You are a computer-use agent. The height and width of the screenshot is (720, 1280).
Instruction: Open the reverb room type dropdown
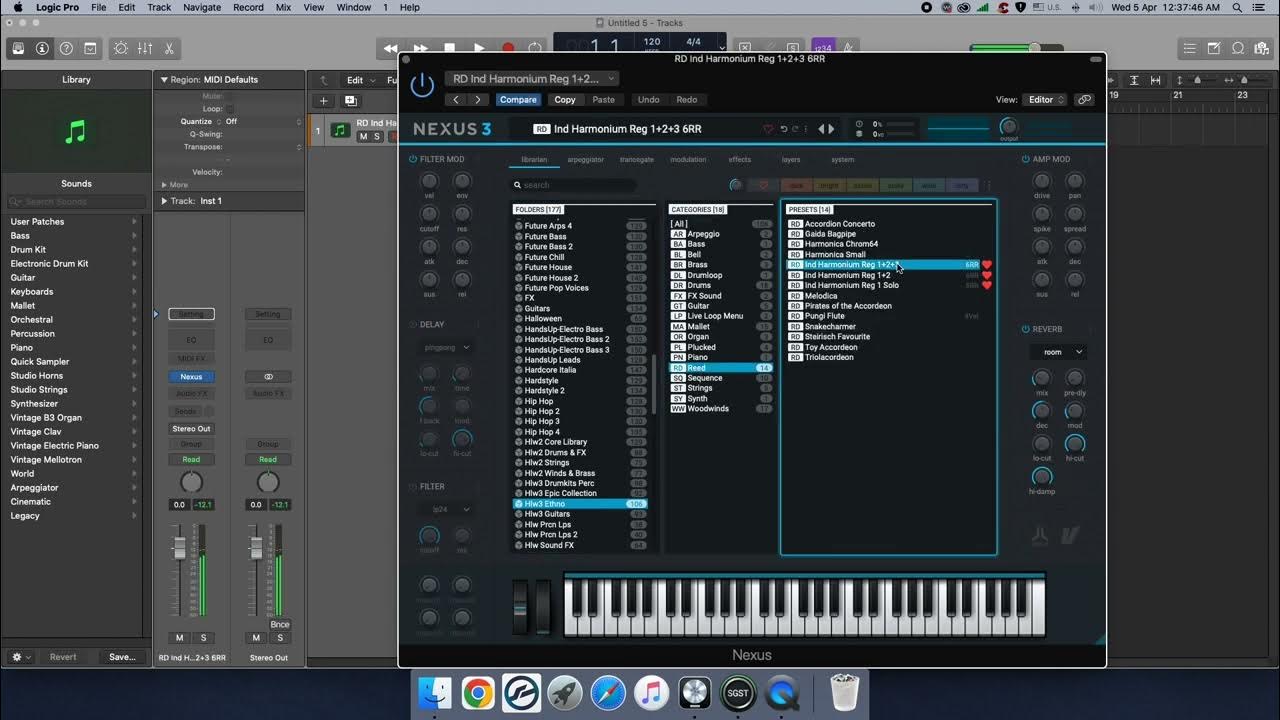(x=1058, y=352)
